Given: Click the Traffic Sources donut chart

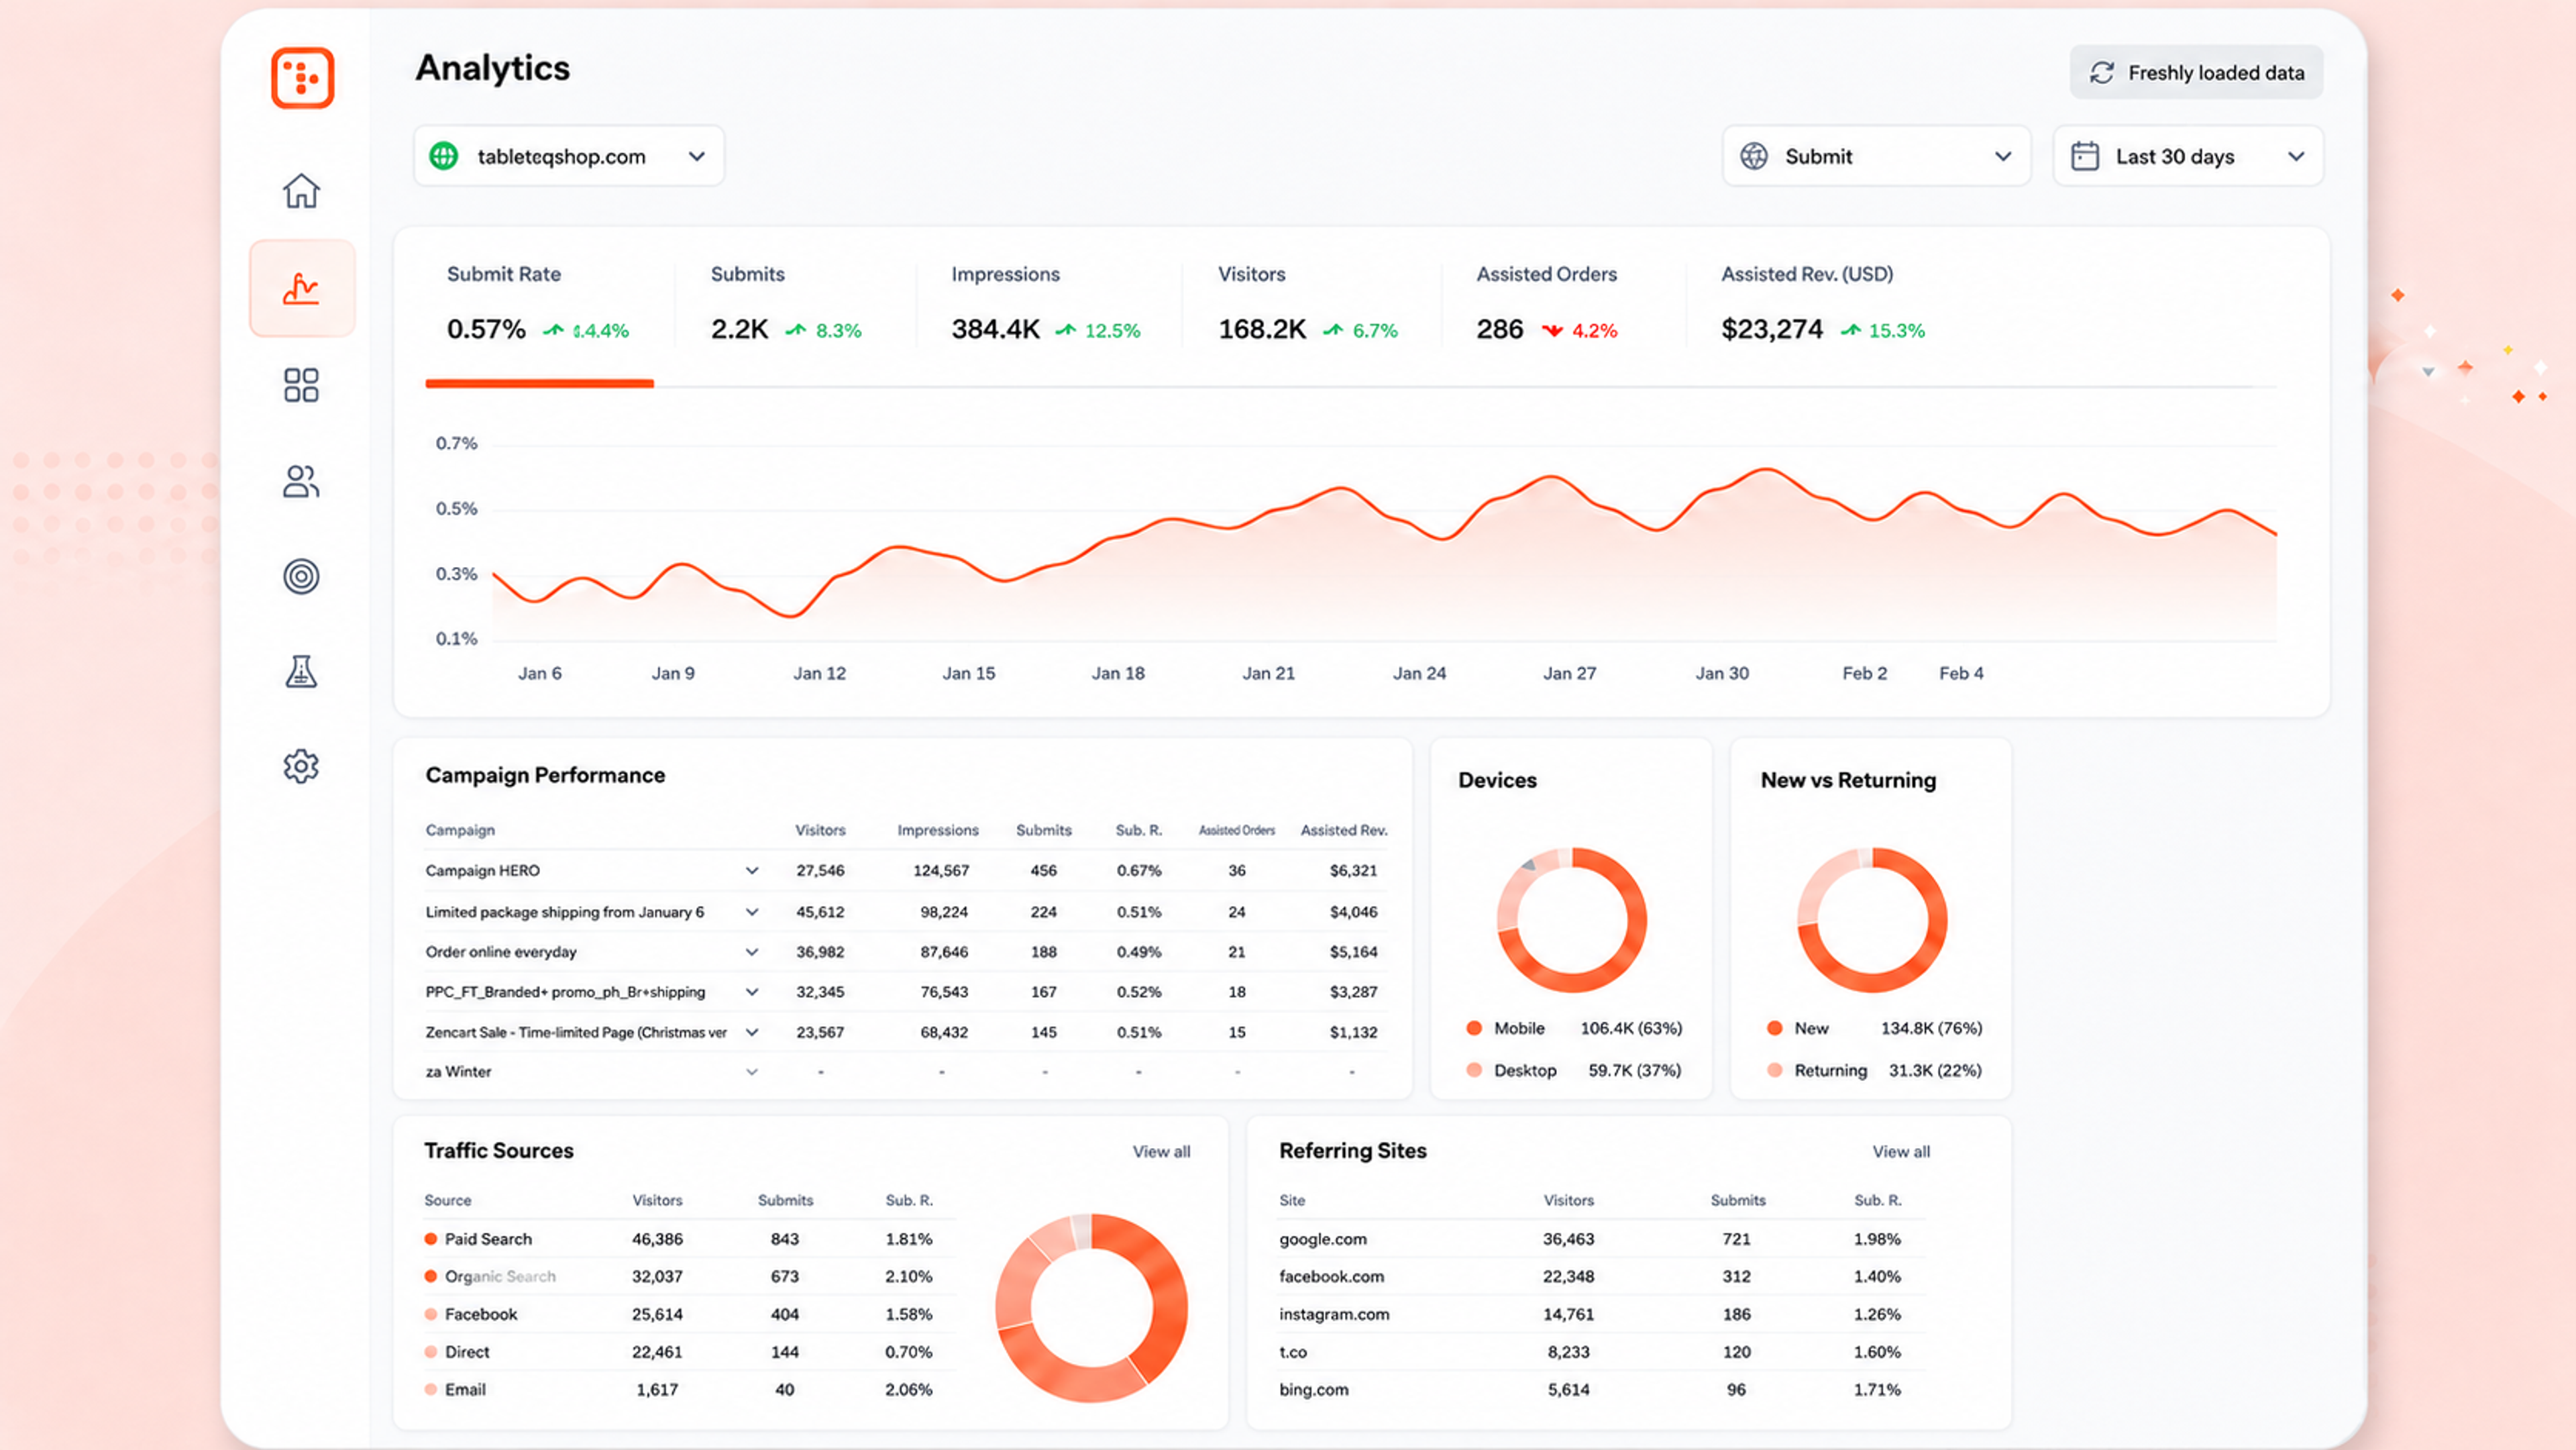Looking at the screenshot, I should 1092,1308.
